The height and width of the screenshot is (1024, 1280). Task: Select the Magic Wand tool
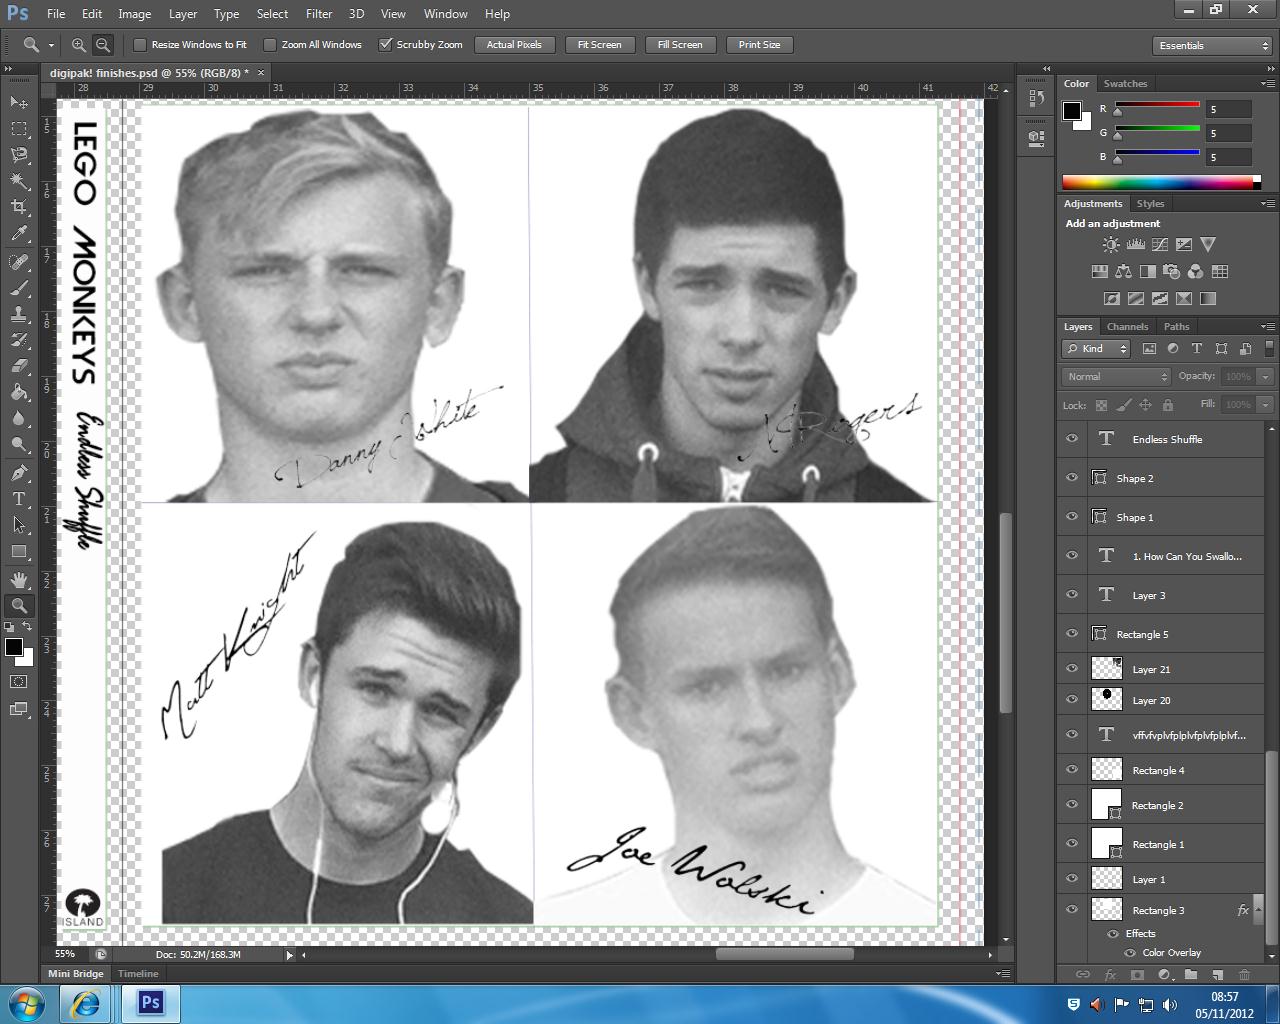pyautogui.click(x=19, y=181)
